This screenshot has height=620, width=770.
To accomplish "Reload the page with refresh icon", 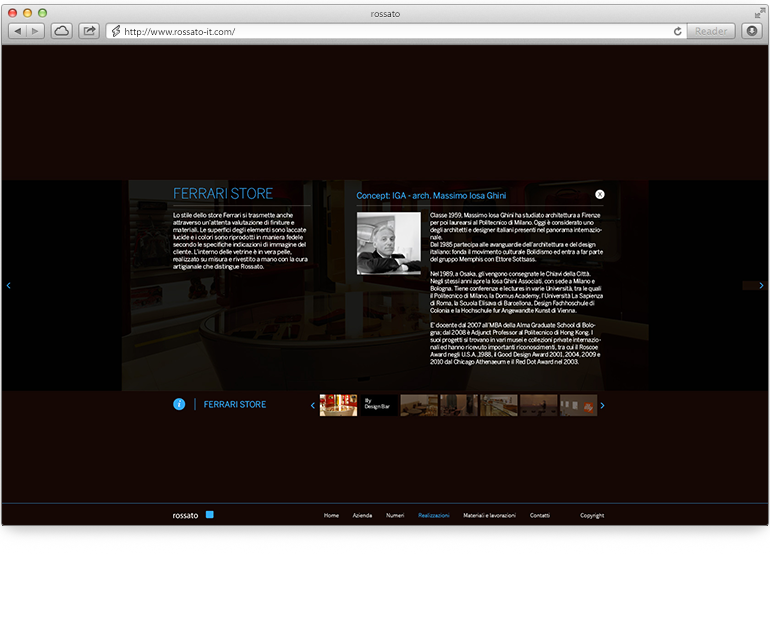I will coord(678,31).
